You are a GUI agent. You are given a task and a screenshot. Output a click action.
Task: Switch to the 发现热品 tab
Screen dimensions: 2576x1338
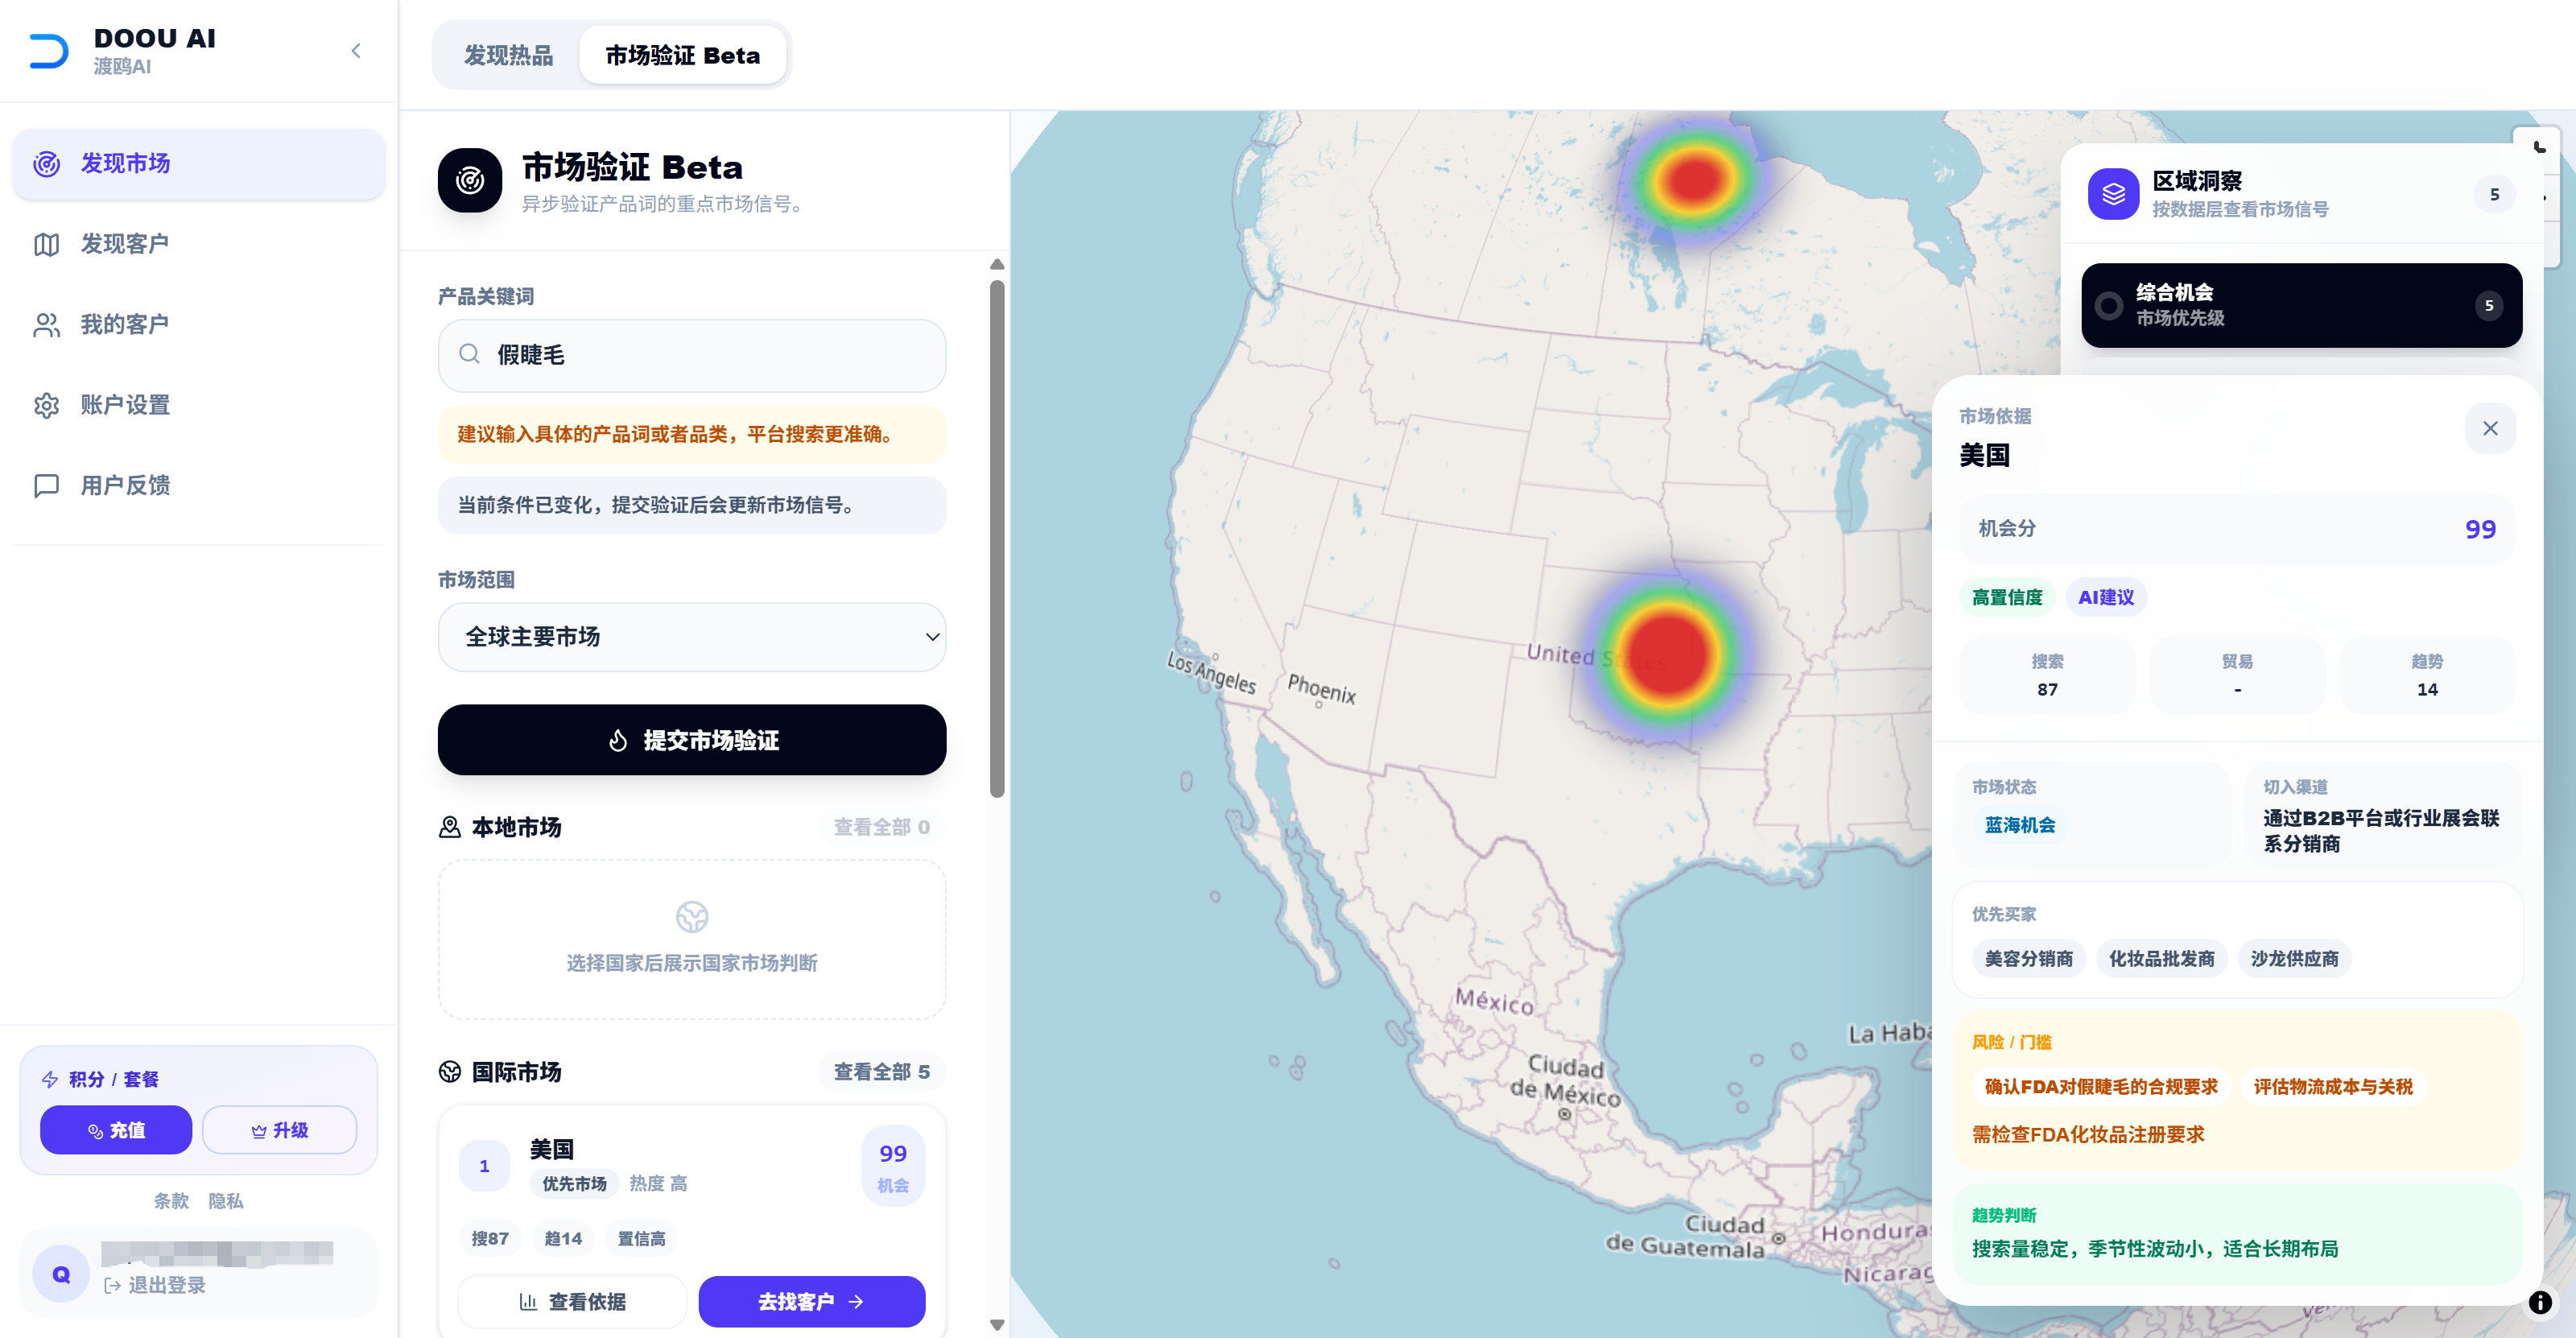click(508, 55)
